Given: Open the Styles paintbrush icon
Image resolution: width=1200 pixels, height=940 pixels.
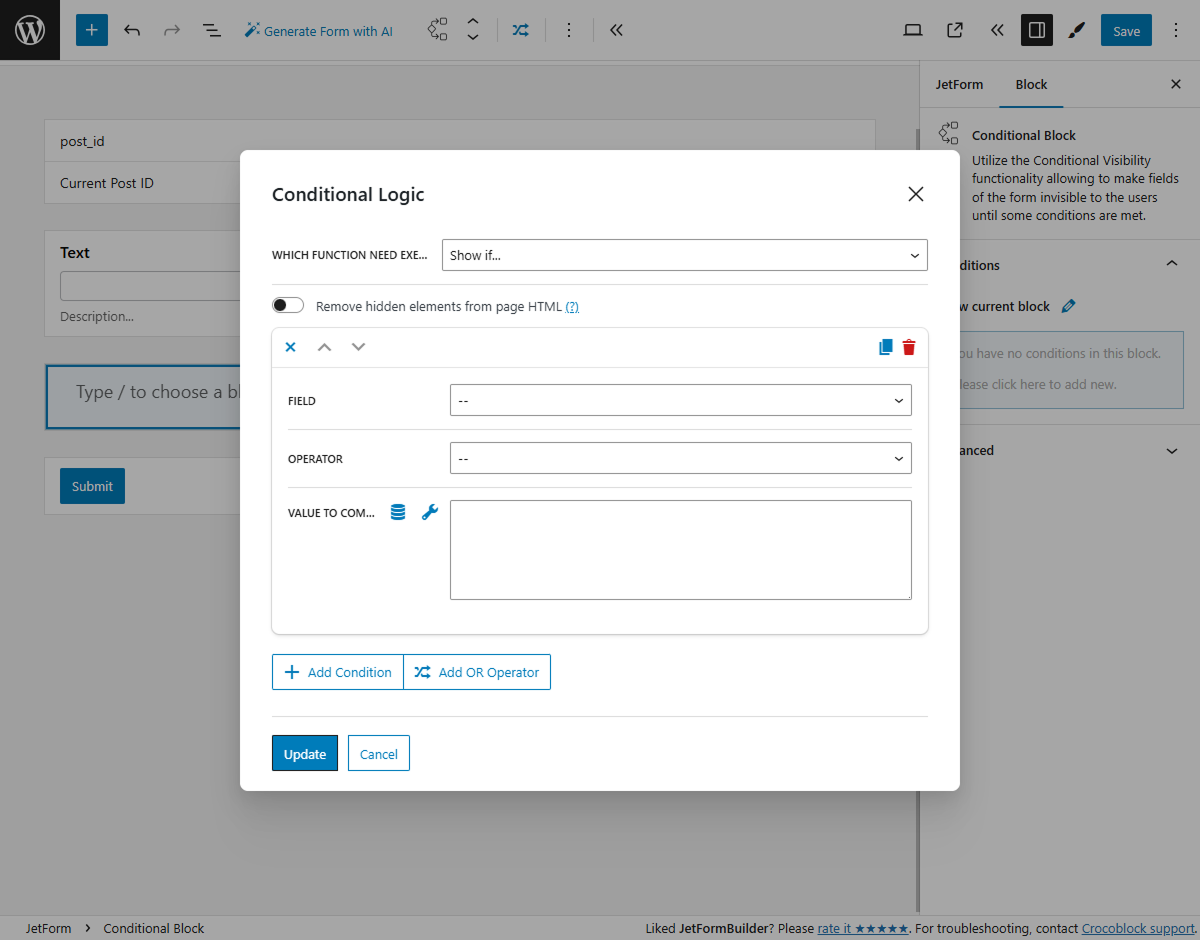Looking at the screenshot, I should [1076, 30].
